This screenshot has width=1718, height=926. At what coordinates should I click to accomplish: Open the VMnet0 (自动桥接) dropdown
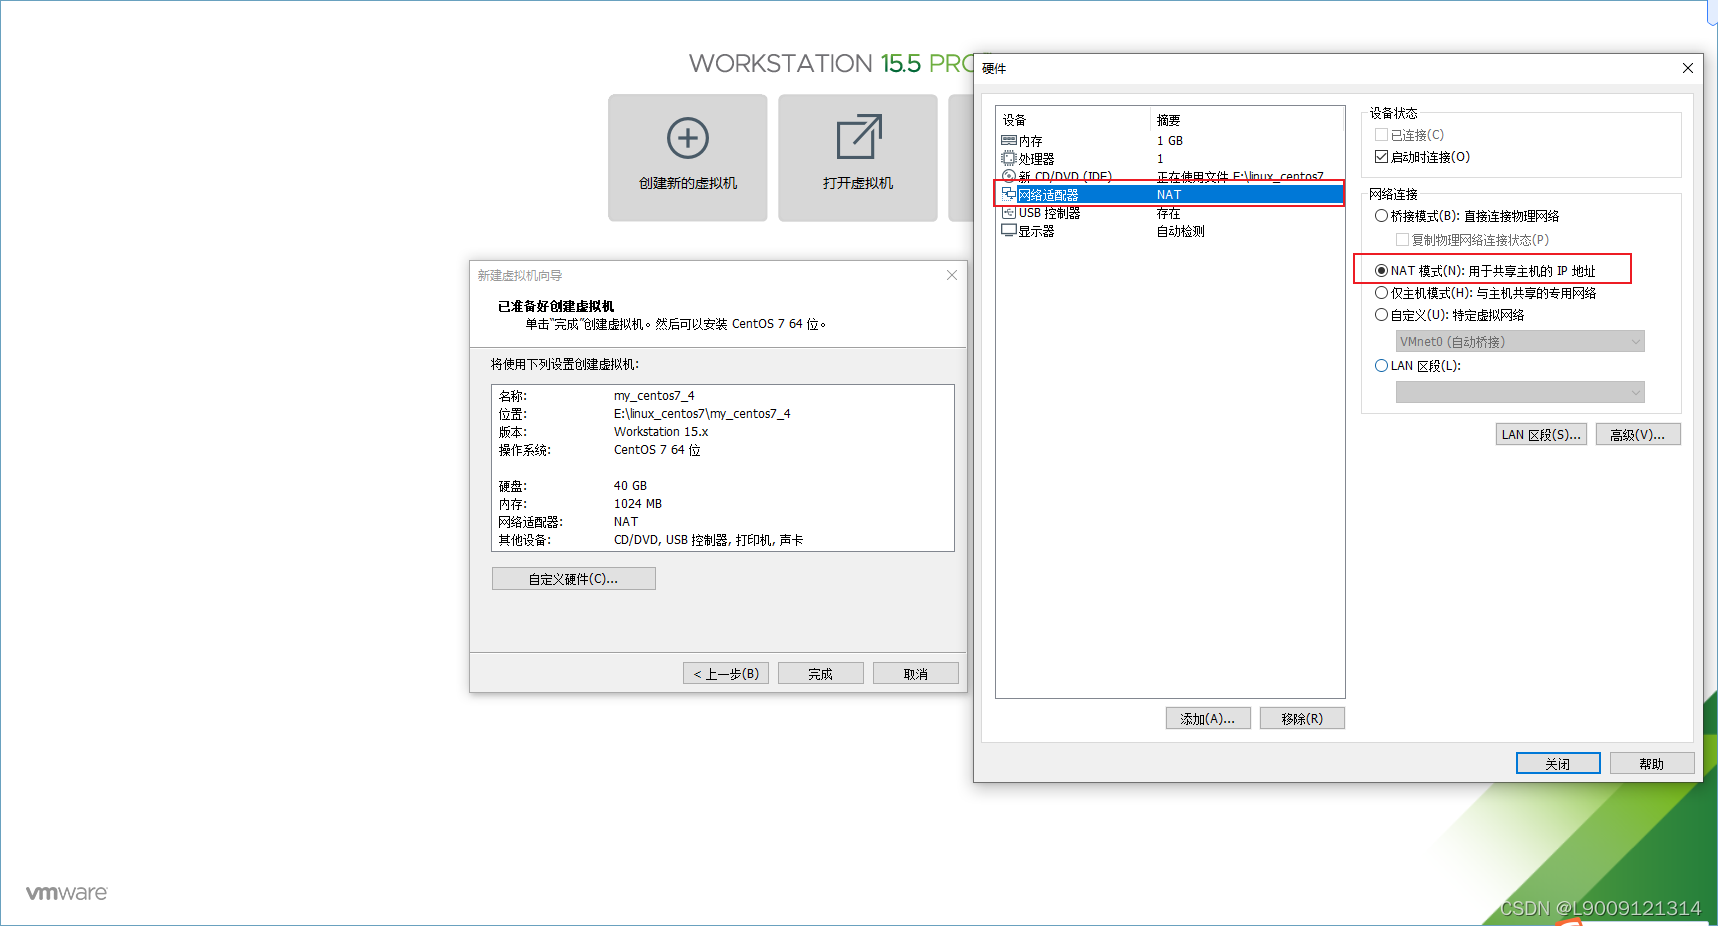(1520, 342)
